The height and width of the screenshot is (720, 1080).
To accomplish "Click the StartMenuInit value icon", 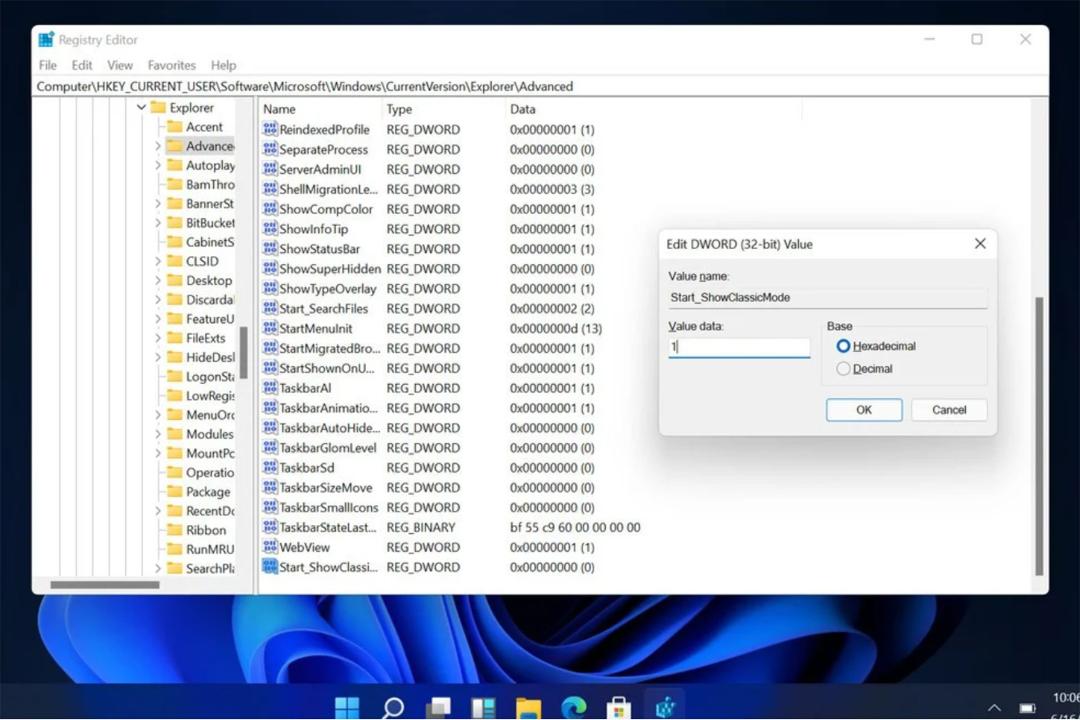I will [x=270, y=328].
